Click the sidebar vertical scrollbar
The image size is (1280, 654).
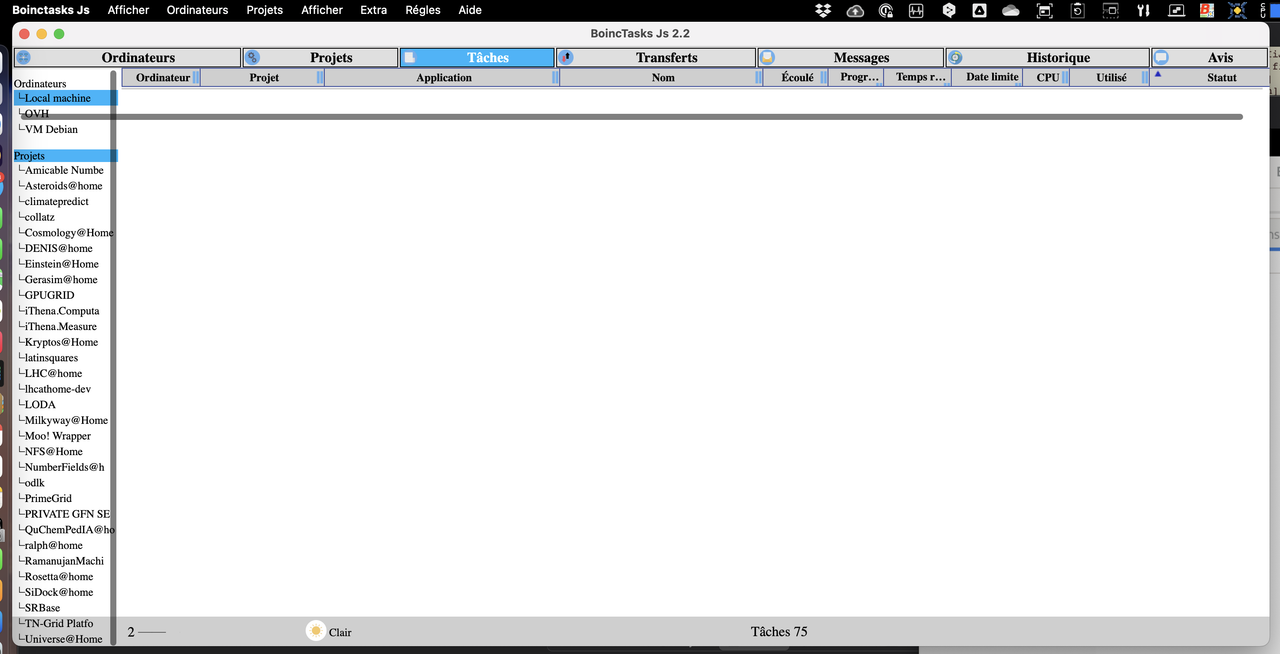(x=113, y=358)
